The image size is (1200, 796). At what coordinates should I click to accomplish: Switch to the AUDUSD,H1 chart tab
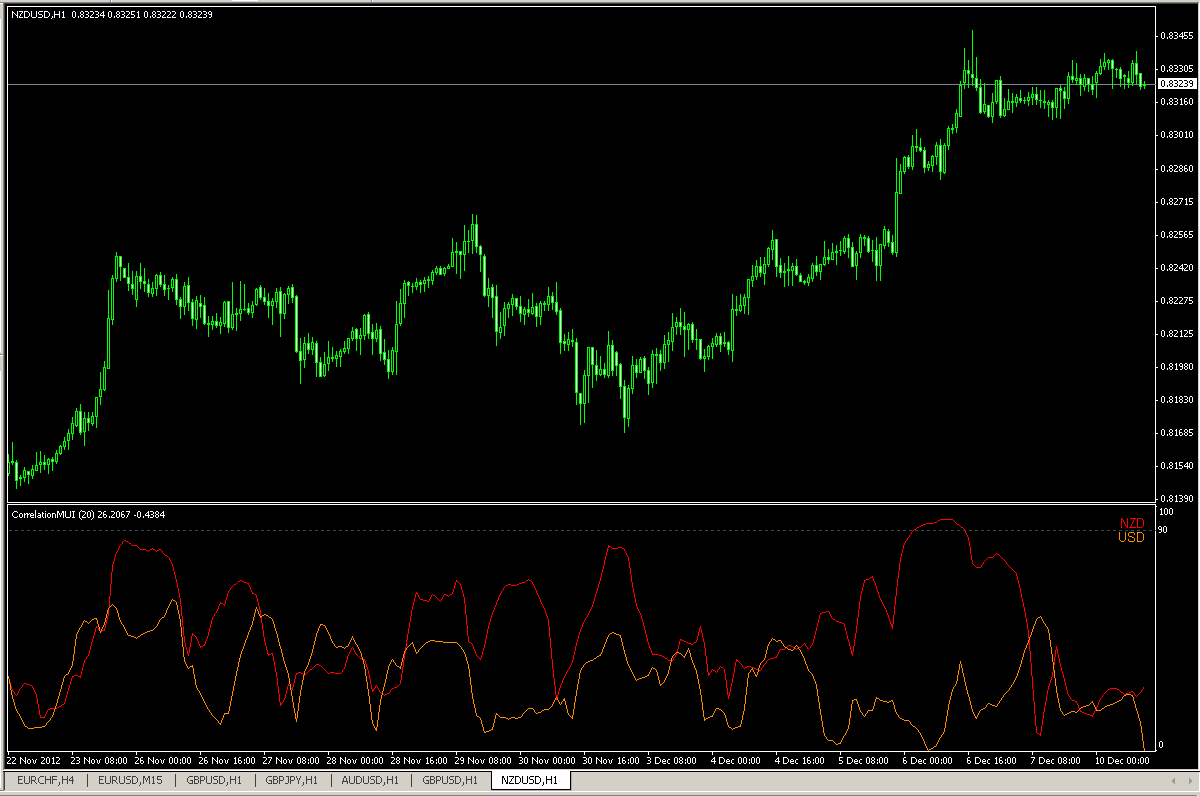click(x=370, y=779)
